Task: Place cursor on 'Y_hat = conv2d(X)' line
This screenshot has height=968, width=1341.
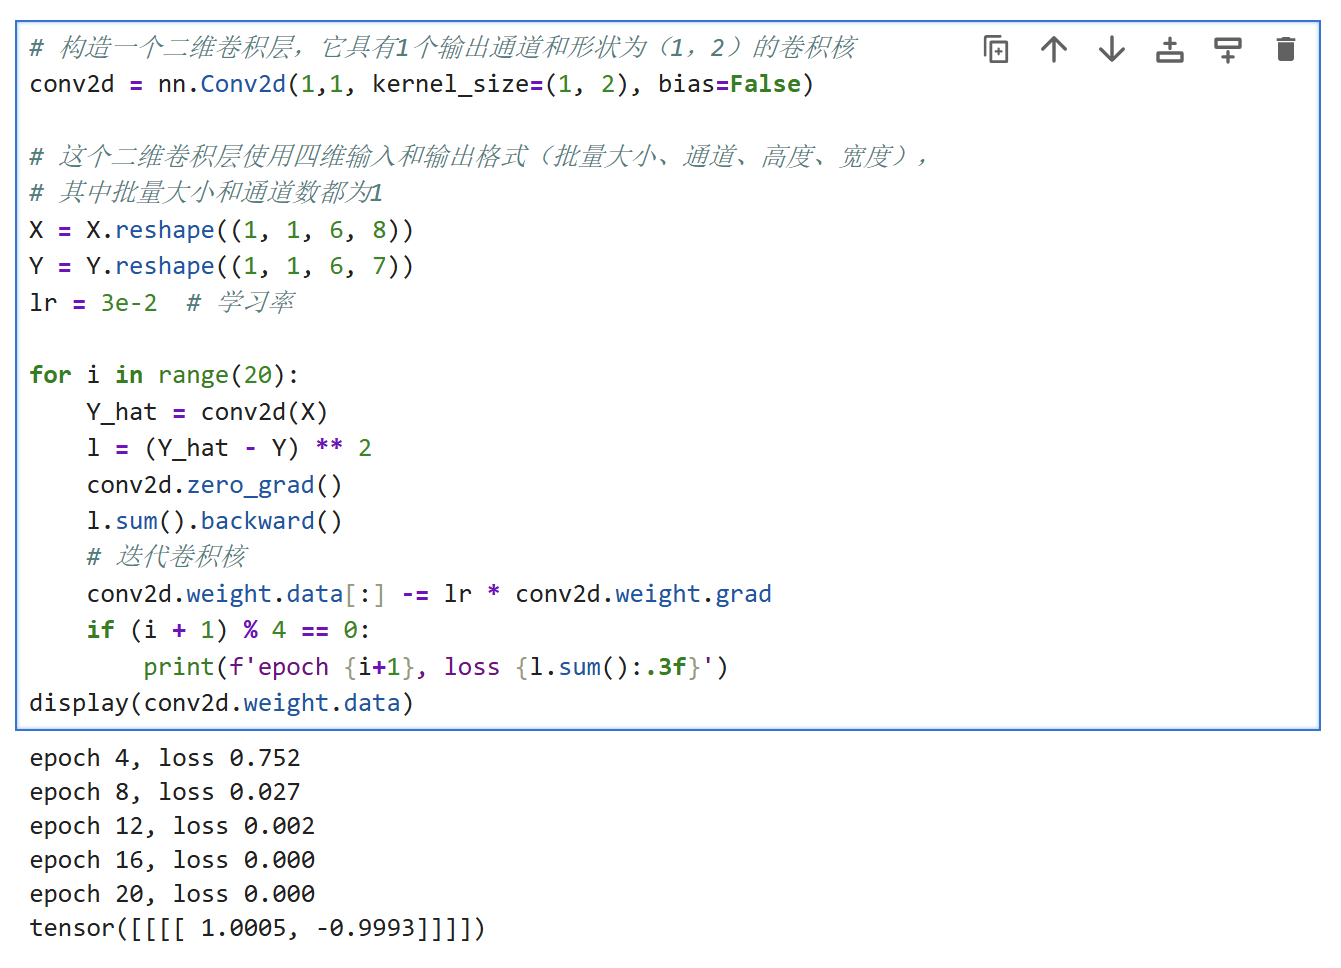Action: [x=207, y=412]
